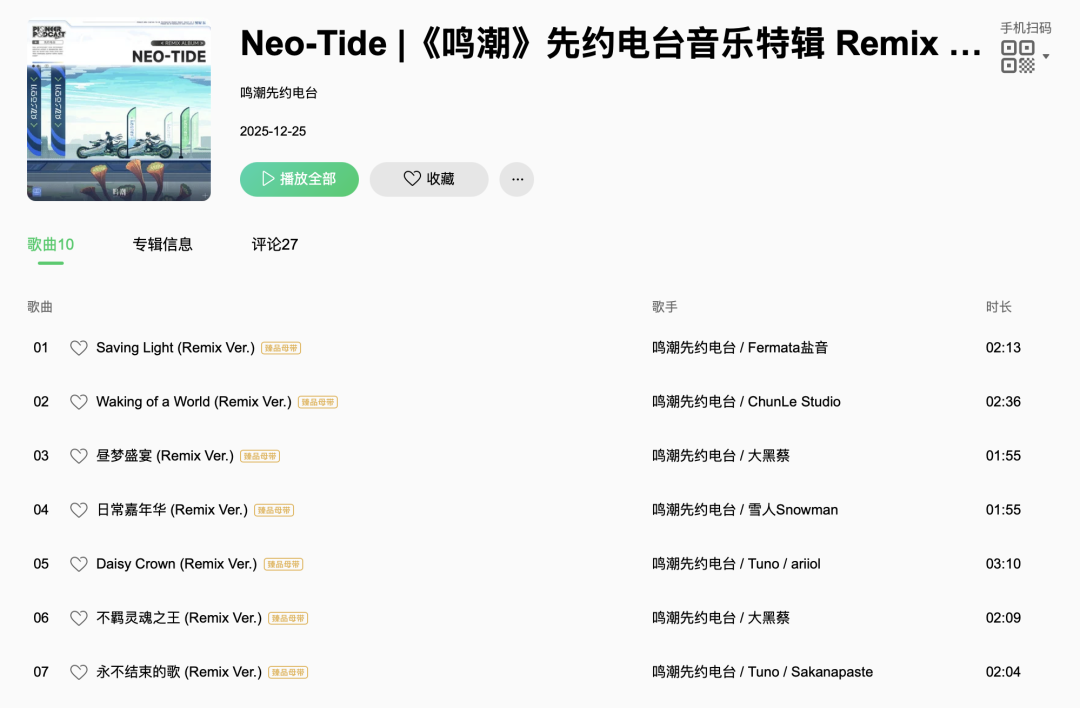Open the 鸣潮先约电台 artist link under title

coord(278,93)
